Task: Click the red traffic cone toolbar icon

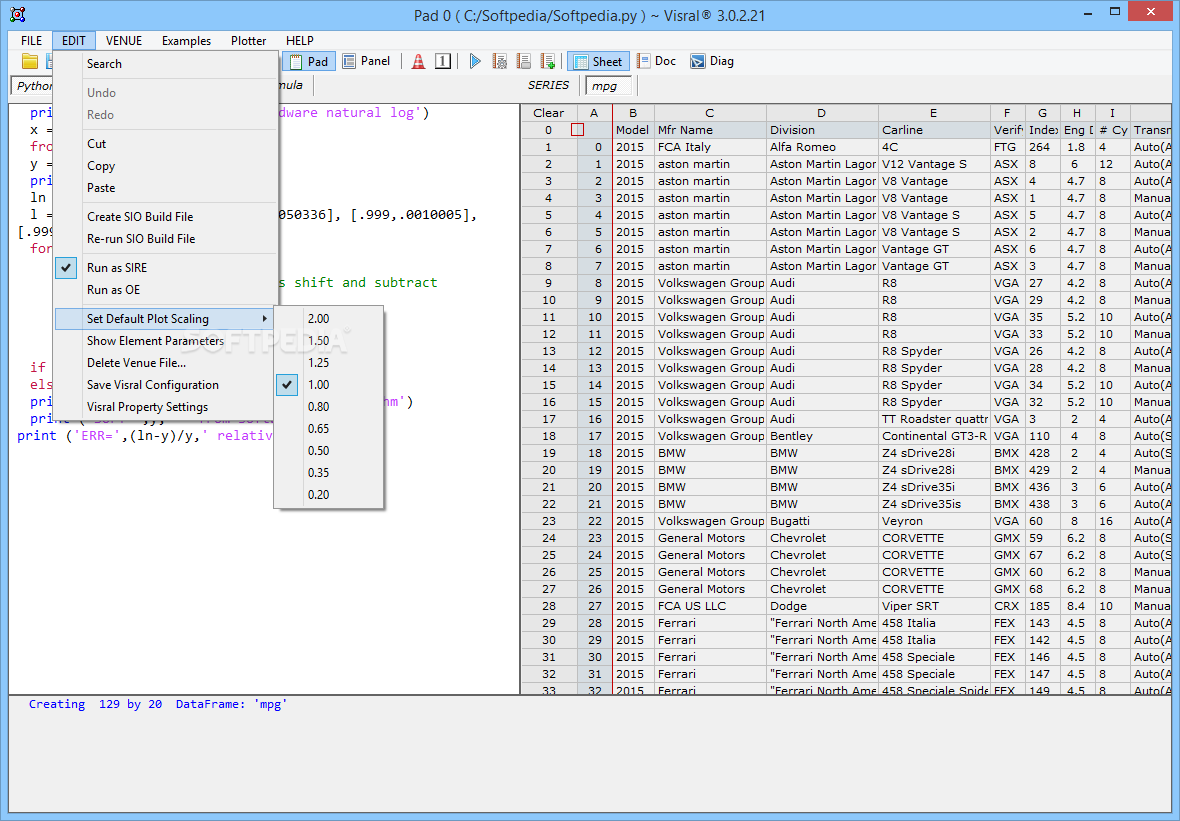Action: click(x=418, y=62)
